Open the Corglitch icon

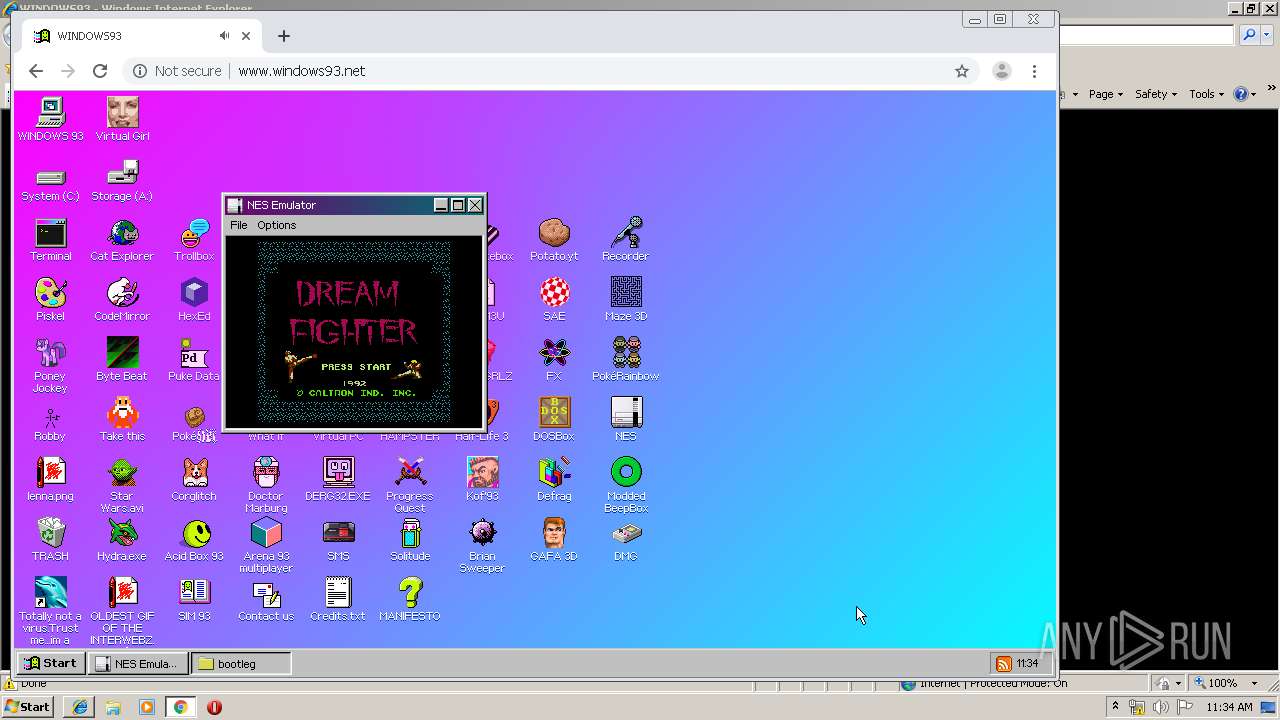pyautogui.click(x=194, y=480)
